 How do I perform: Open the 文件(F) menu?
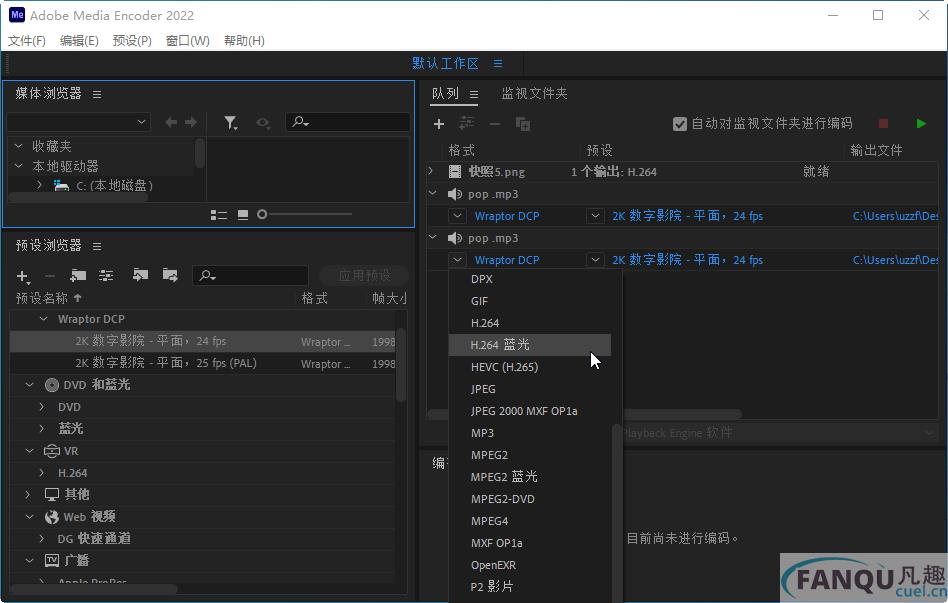click(x=27, y=41)
